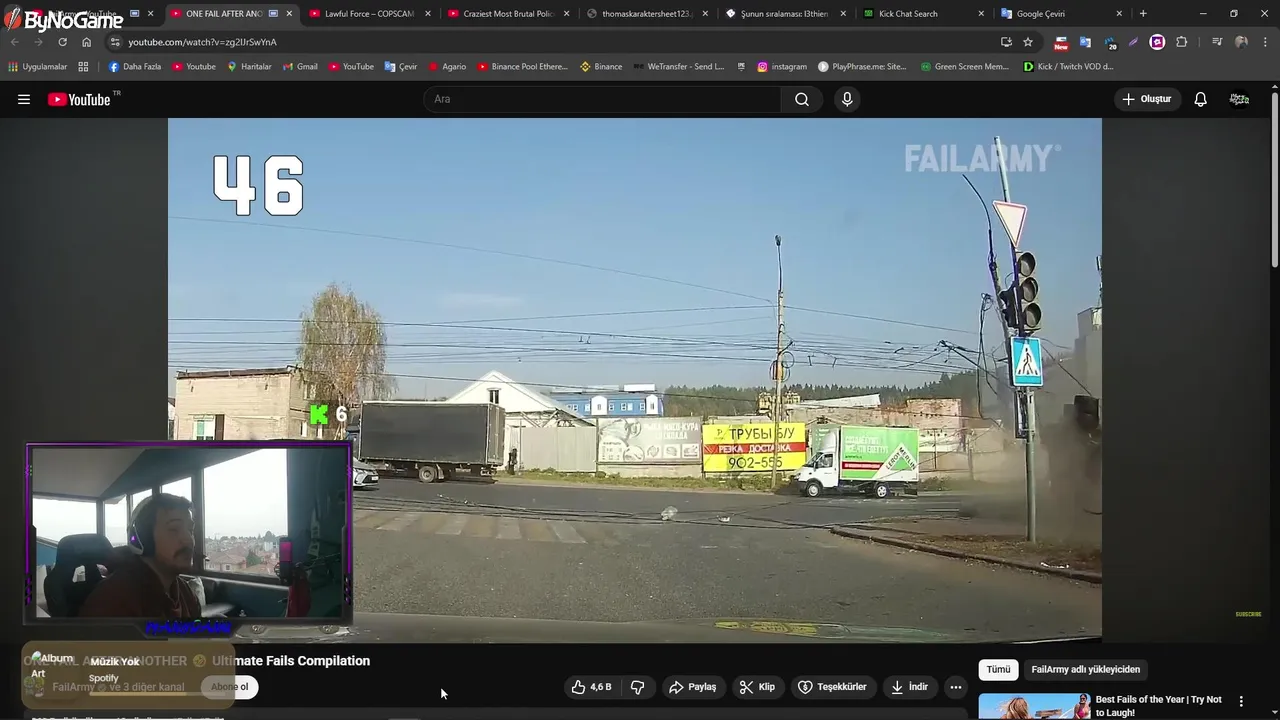
Task: Click the Abone ol subscribe button
Action: [229, 687]
